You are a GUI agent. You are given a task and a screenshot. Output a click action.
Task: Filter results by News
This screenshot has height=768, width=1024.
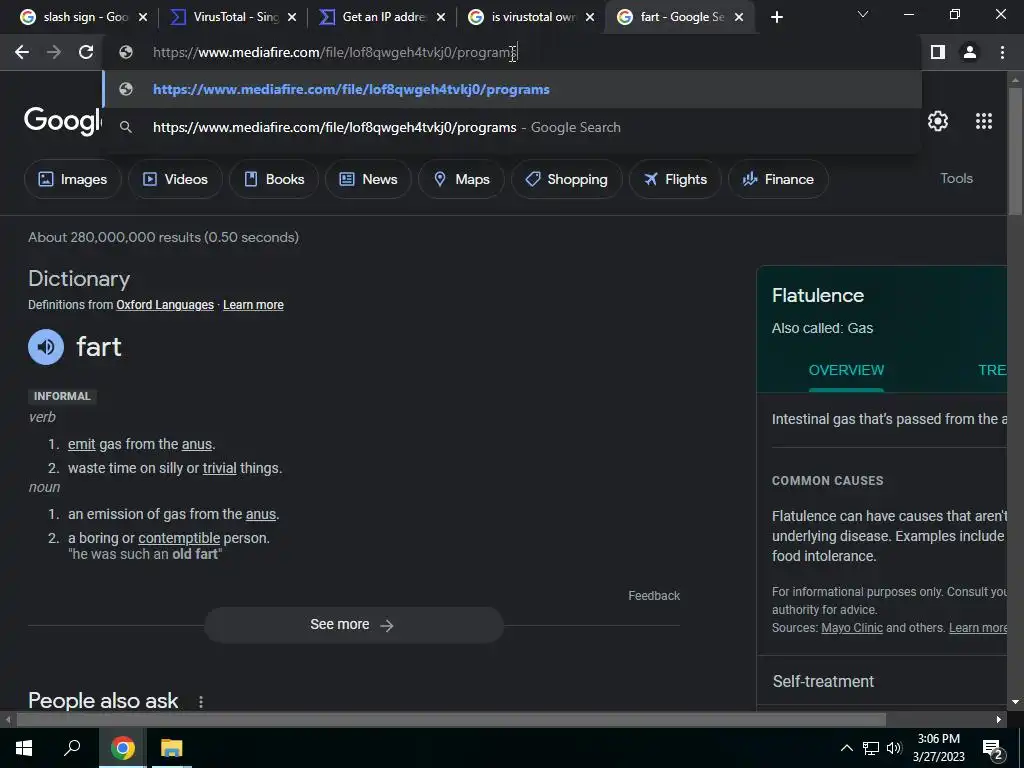pos(368,179)
